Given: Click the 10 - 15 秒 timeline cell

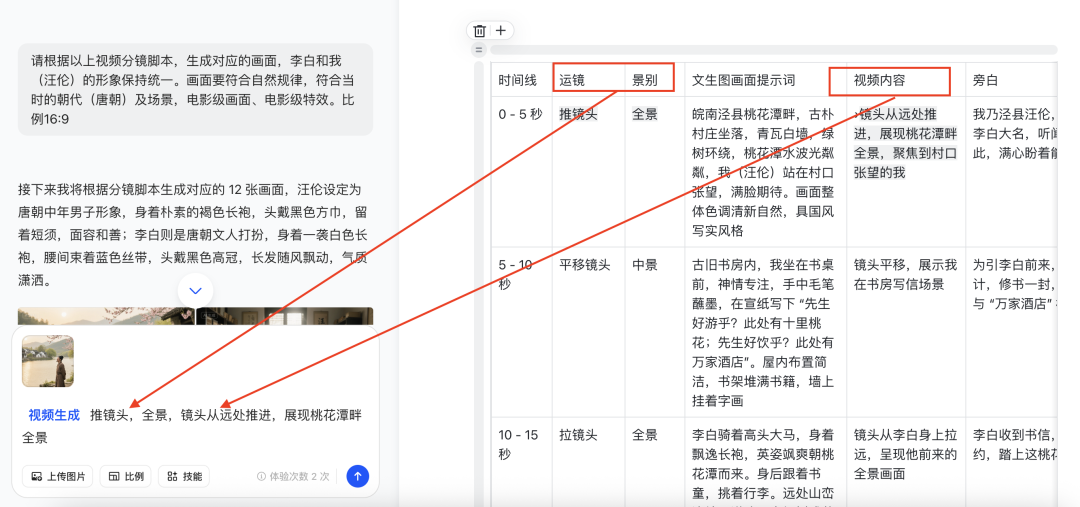Looking at the screenshot, I should coord(521,462).
